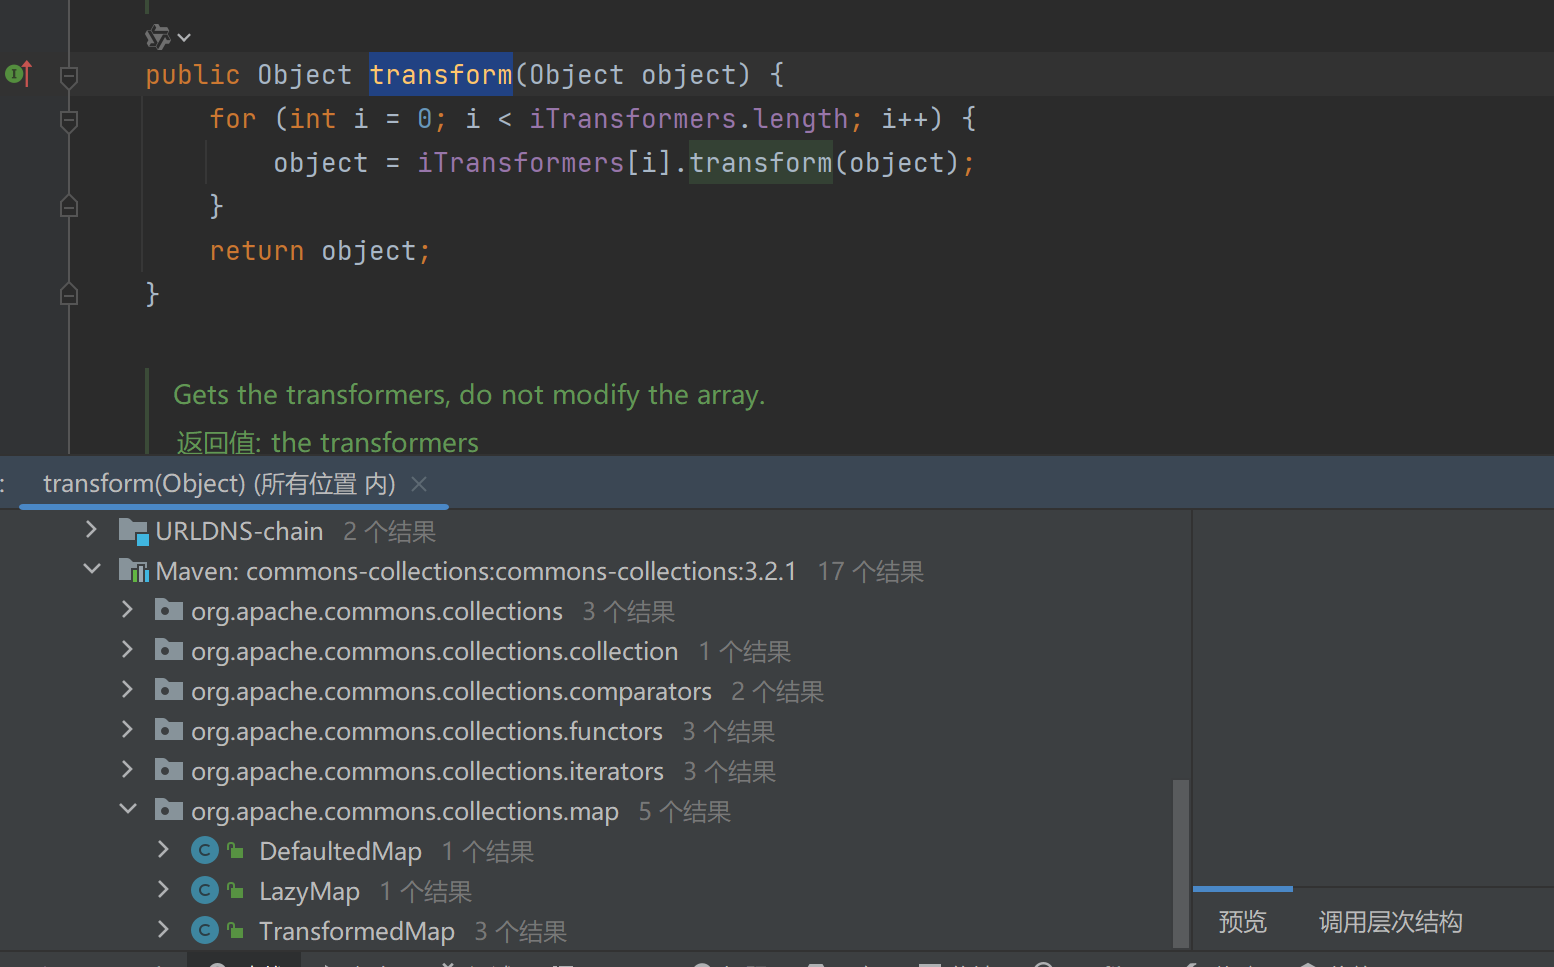The width and height of the screenshot is (1554, 967).
Task: Click the 'public' keyword in the method signature
Action: tap(193, 75)
